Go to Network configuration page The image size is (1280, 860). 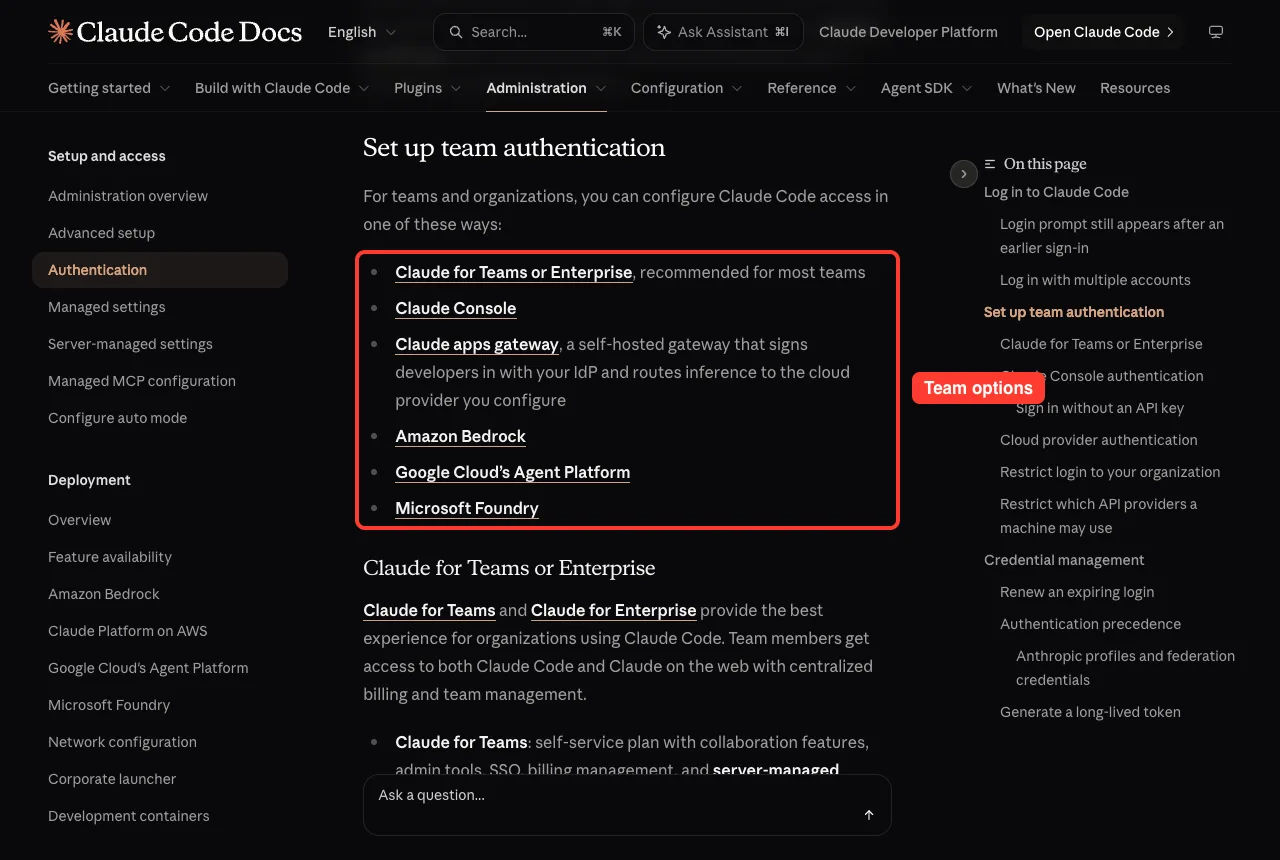pyautogui.click(x=122, y=742)
